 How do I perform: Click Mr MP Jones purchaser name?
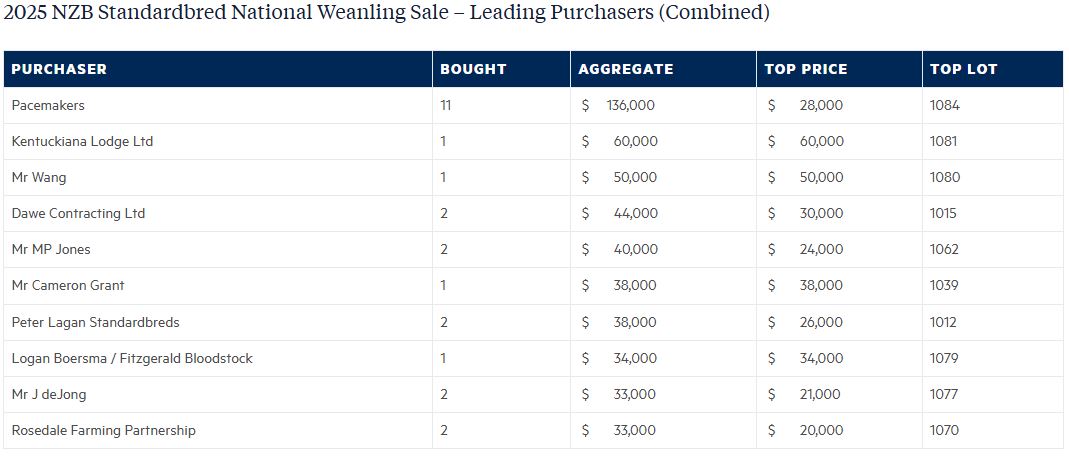point(51,249)
